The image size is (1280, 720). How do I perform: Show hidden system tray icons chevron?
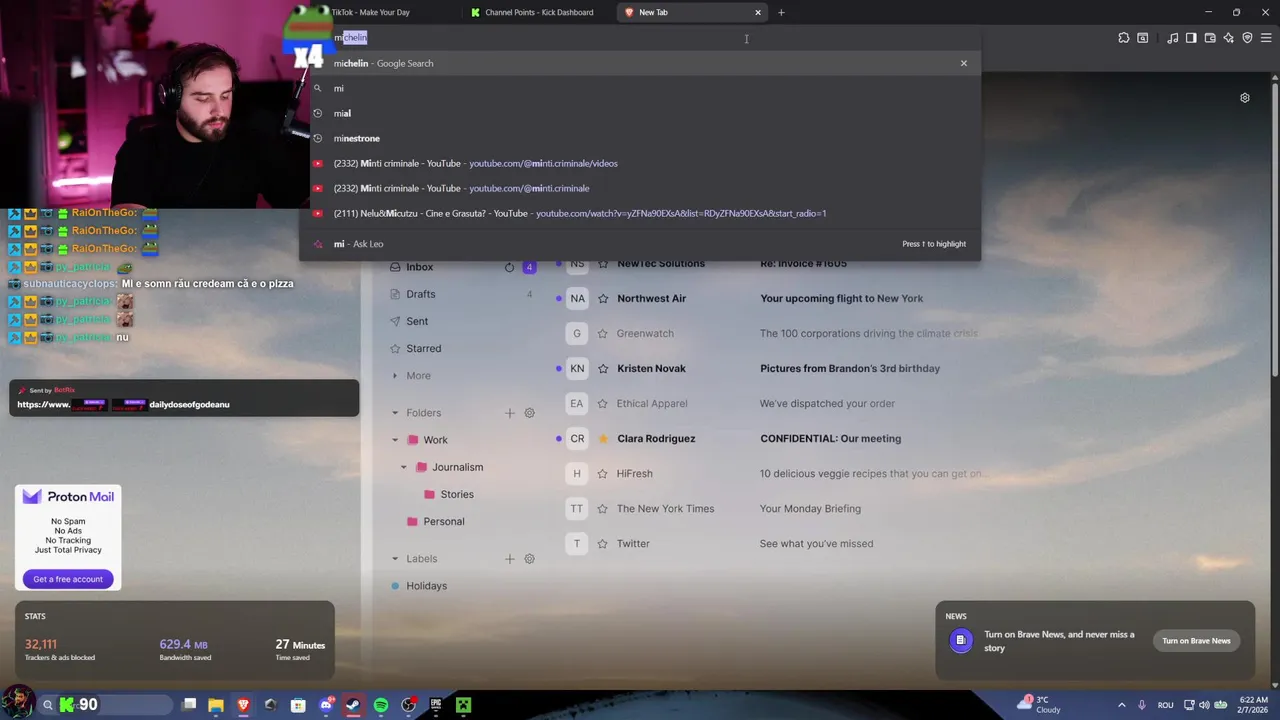click(x=1121, y=705)
